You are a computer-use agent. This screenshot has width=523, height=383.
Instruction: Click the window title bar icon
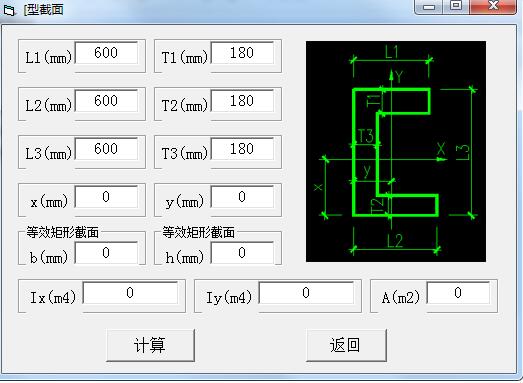pyautogui.click(x=9, y=10)
